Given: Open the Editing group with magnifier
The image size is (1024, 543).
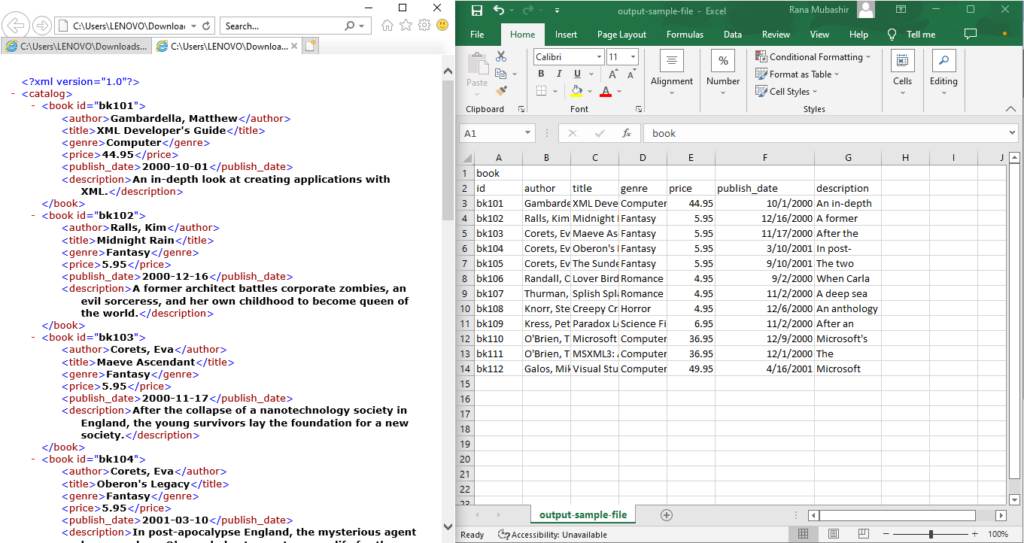Looking at the screenshot, I should [x=944, y=73].
